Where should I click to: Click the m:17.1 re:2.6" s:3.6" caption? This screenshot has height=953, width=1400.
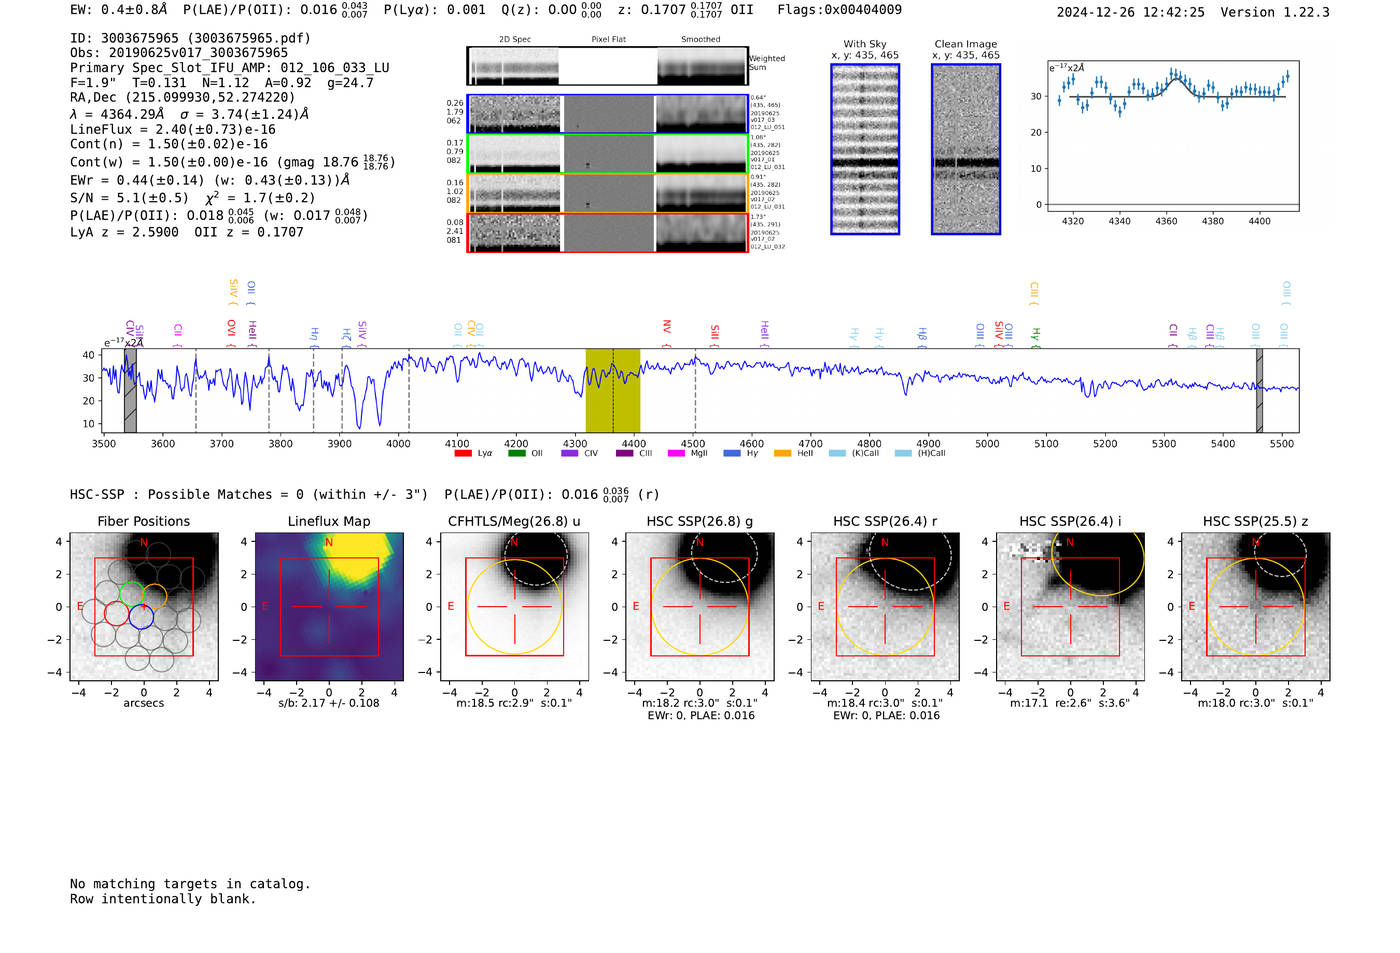point(1070,703)
